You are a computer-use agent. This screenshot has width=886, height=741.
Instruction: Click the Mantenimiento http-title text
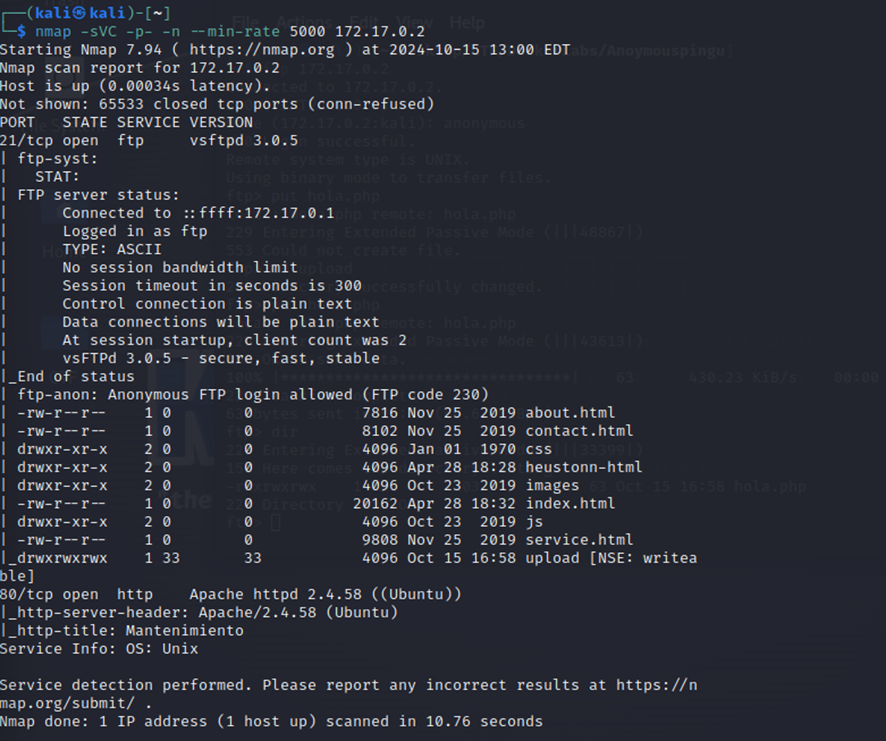tap(184, 630)
